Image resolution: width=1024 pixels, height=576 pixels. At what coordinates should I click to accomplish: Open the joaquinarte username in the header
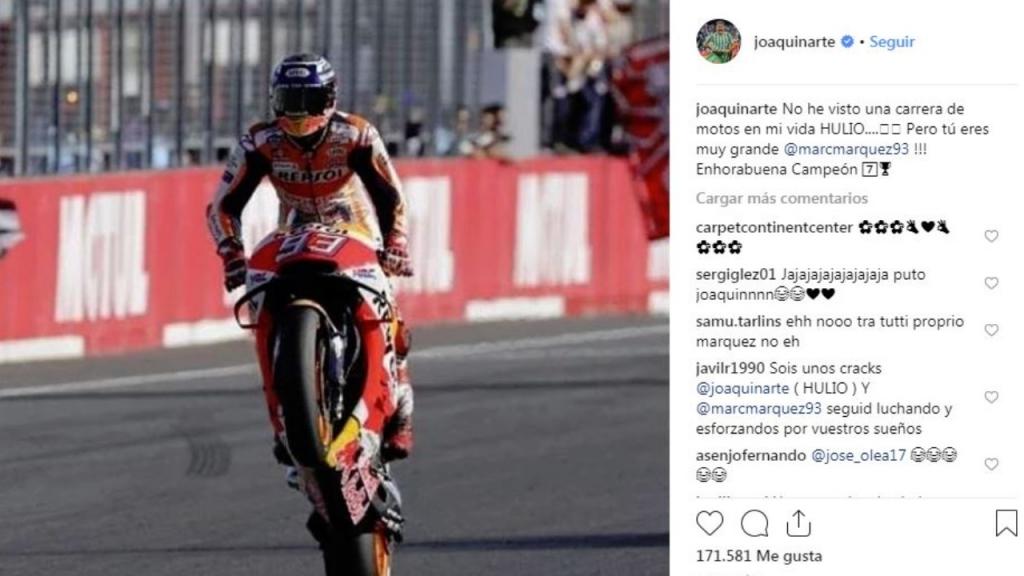pyautogui.click(x=794, y=42)
